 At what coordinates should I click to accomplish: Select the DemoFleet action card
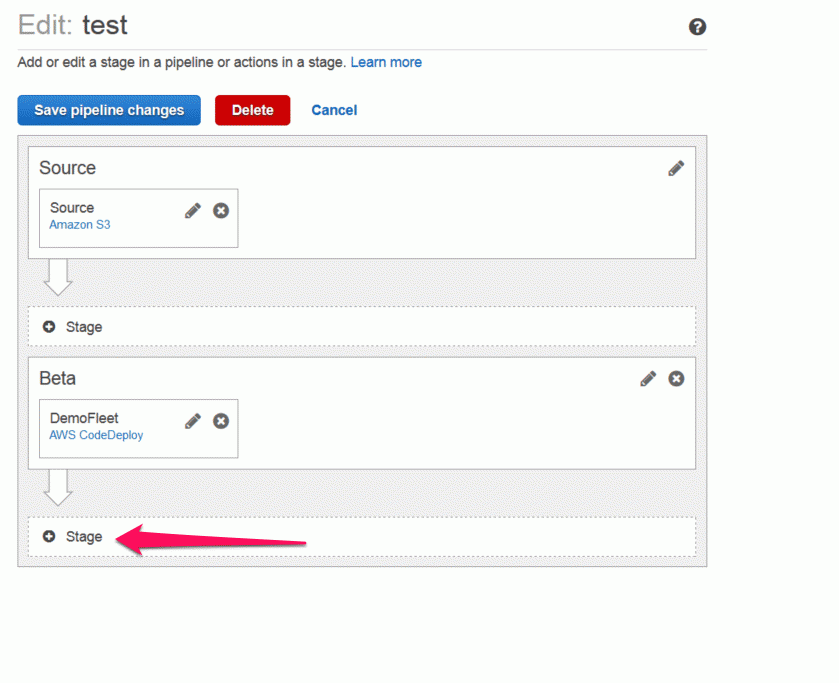pos(139,428)
